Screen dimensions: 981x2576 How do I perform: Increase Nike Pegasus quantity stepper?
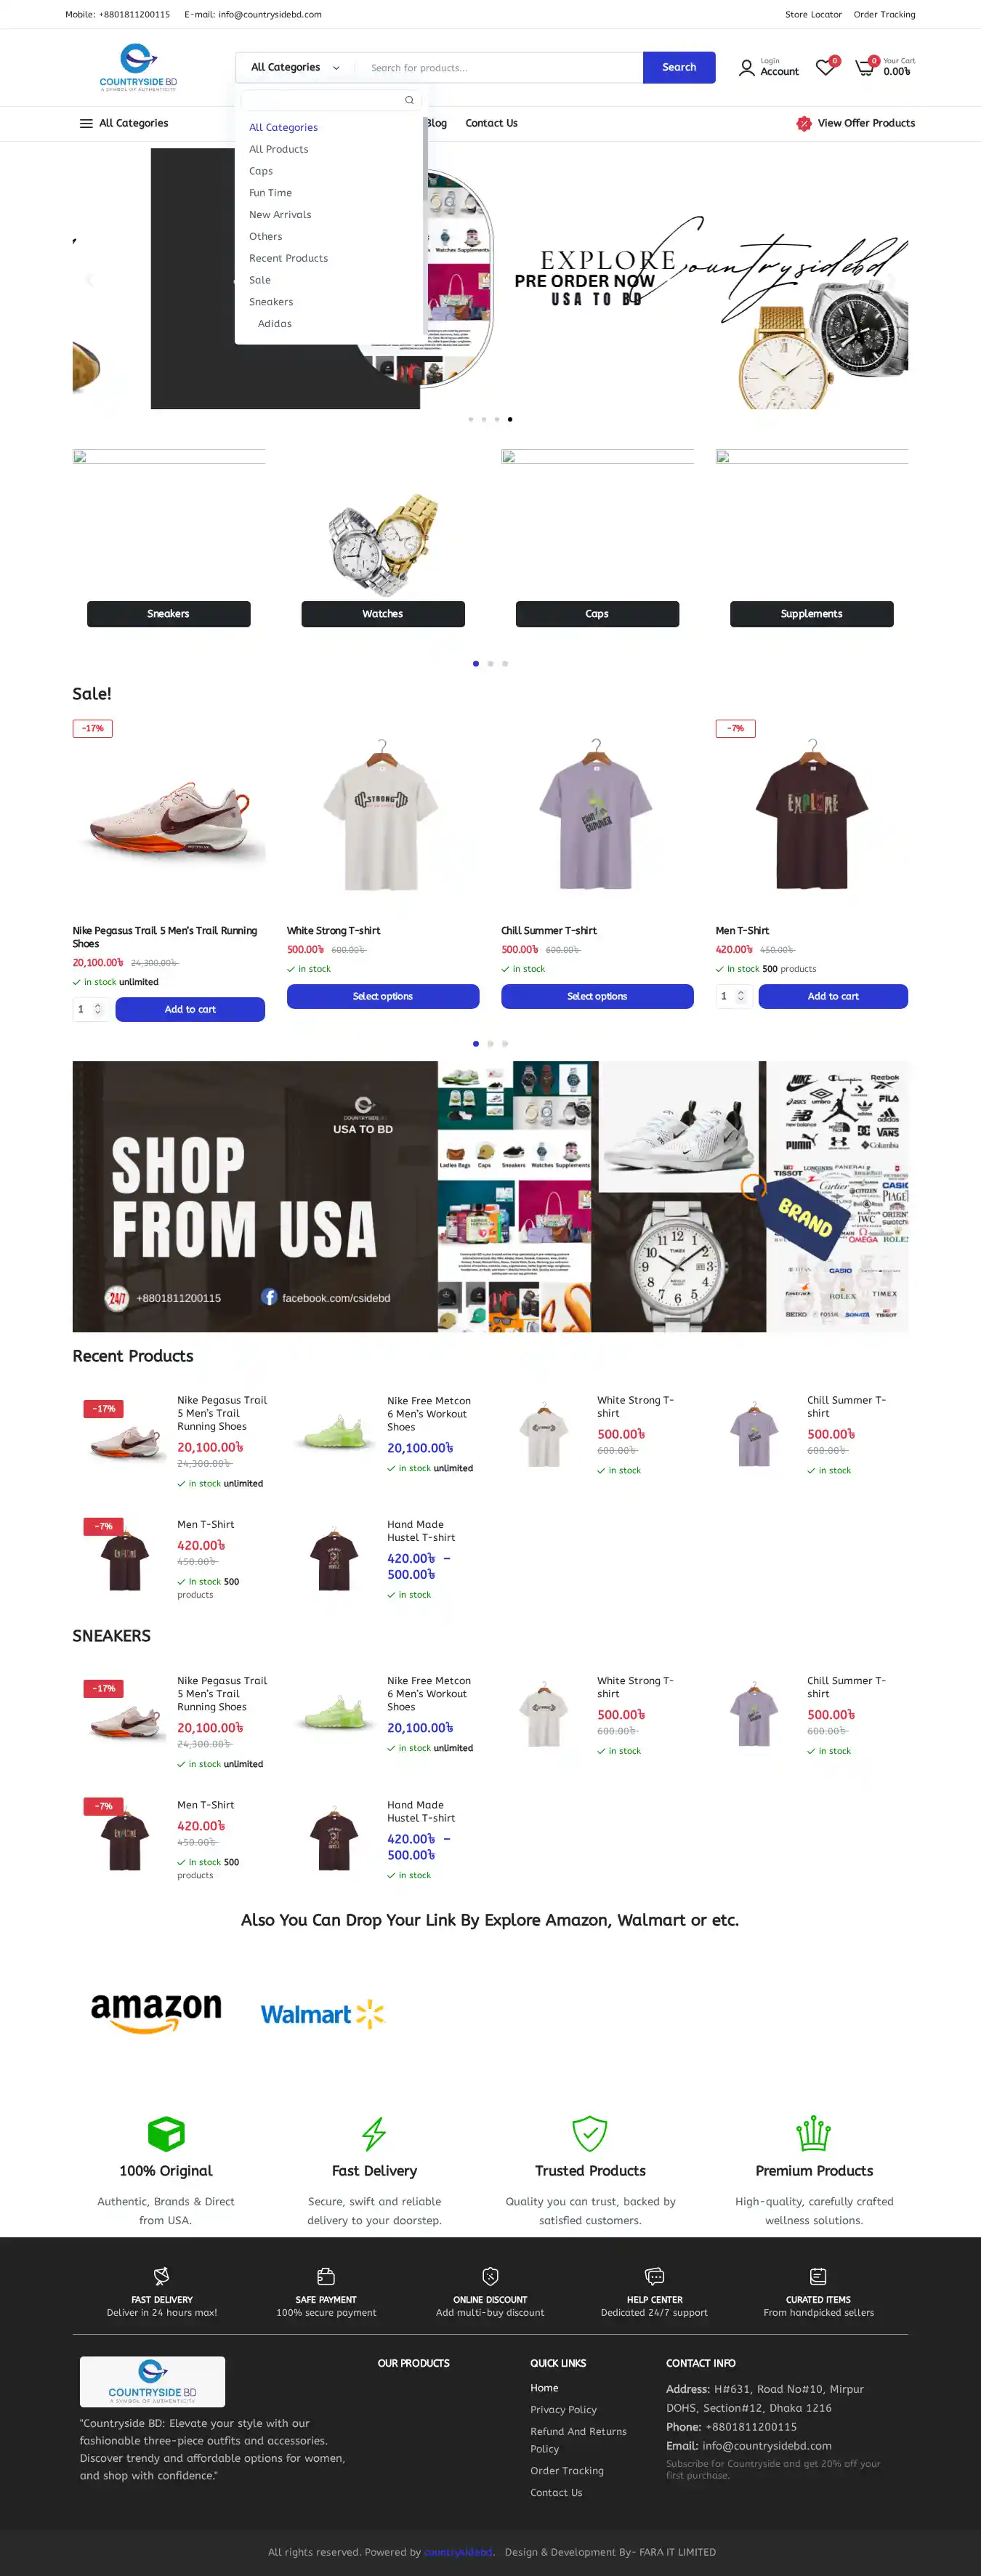[x=98, y=1005]
